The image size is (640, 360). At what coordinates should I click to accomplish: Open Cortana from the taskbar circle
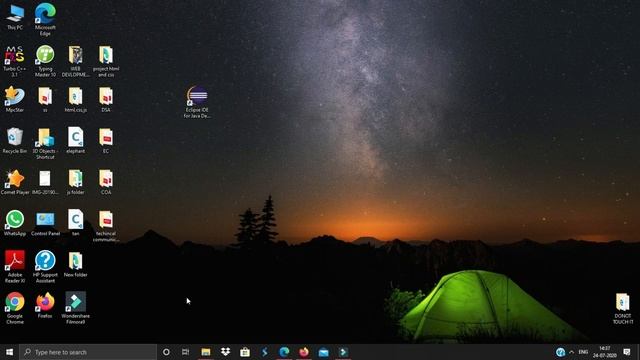pyautogui.click(x=166, y=352)
